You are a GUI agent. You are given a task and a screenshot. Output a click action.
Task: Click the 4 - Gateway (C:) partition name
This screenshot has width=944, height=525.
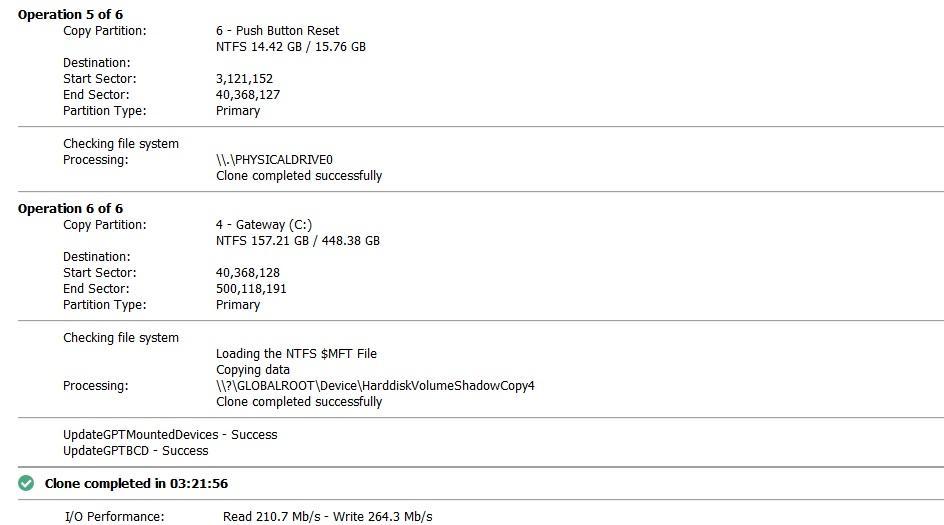(x=264, y=225)
